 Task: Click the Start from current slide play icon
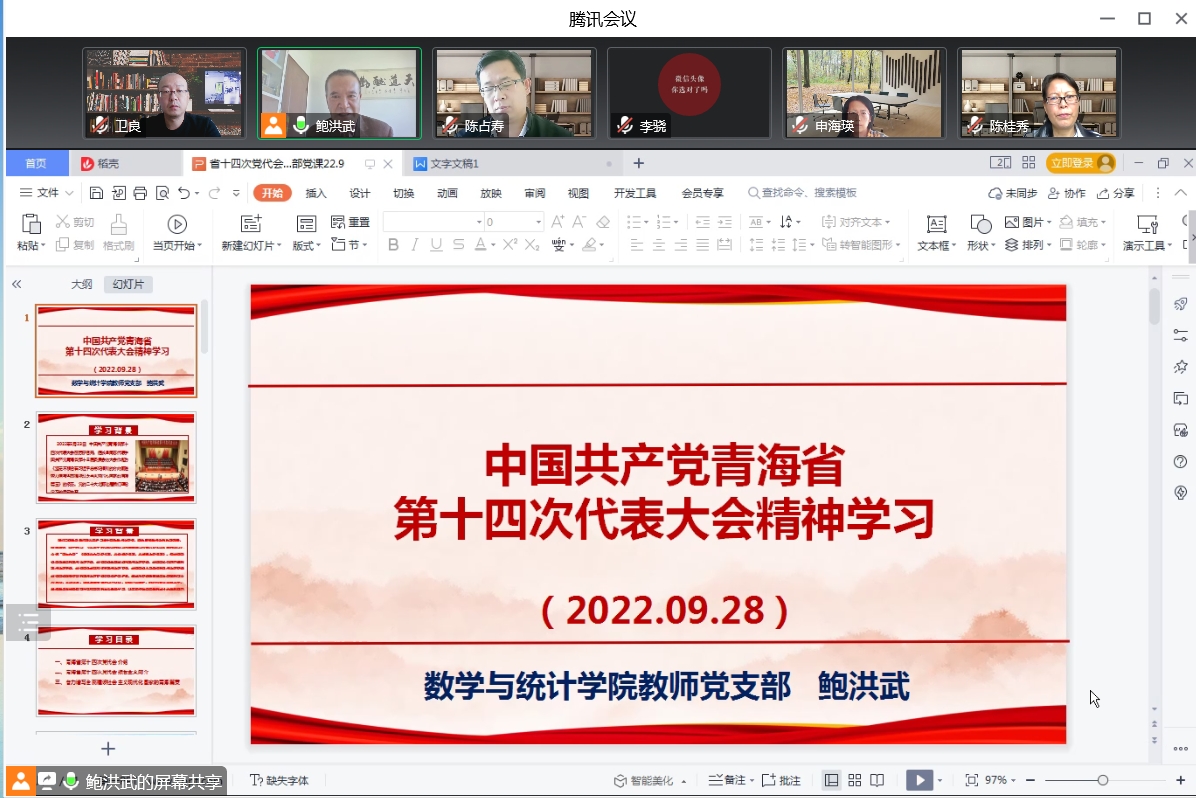(x=177, y=224)
